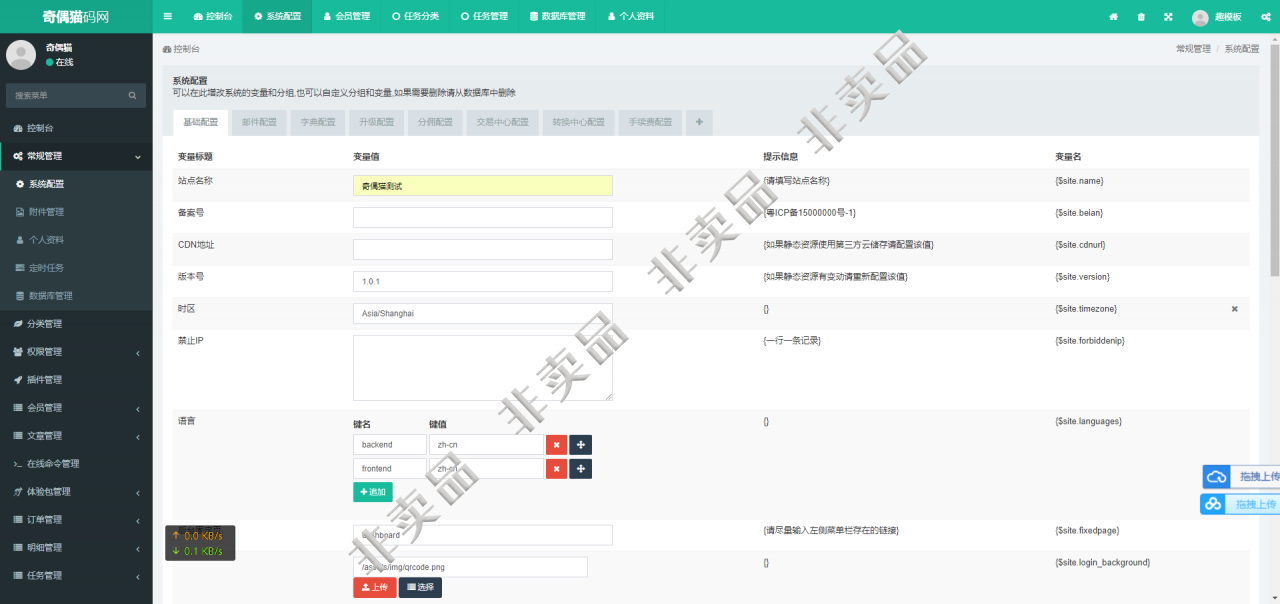Image resolution: width=1280 pixels, height=604 pixels.
Task: Open 定时任务 in the sidebar
Action: point(76,268)
